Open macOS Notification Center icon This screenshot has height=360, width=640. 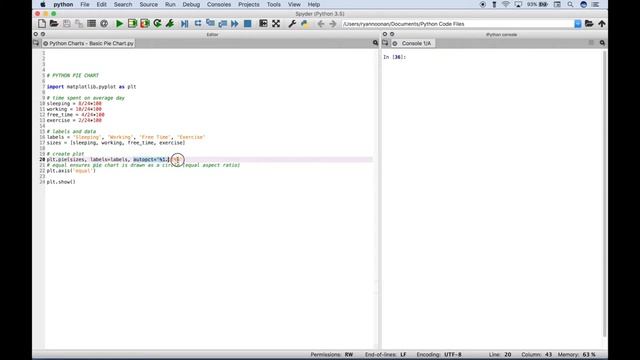click(x=596, y=4)
